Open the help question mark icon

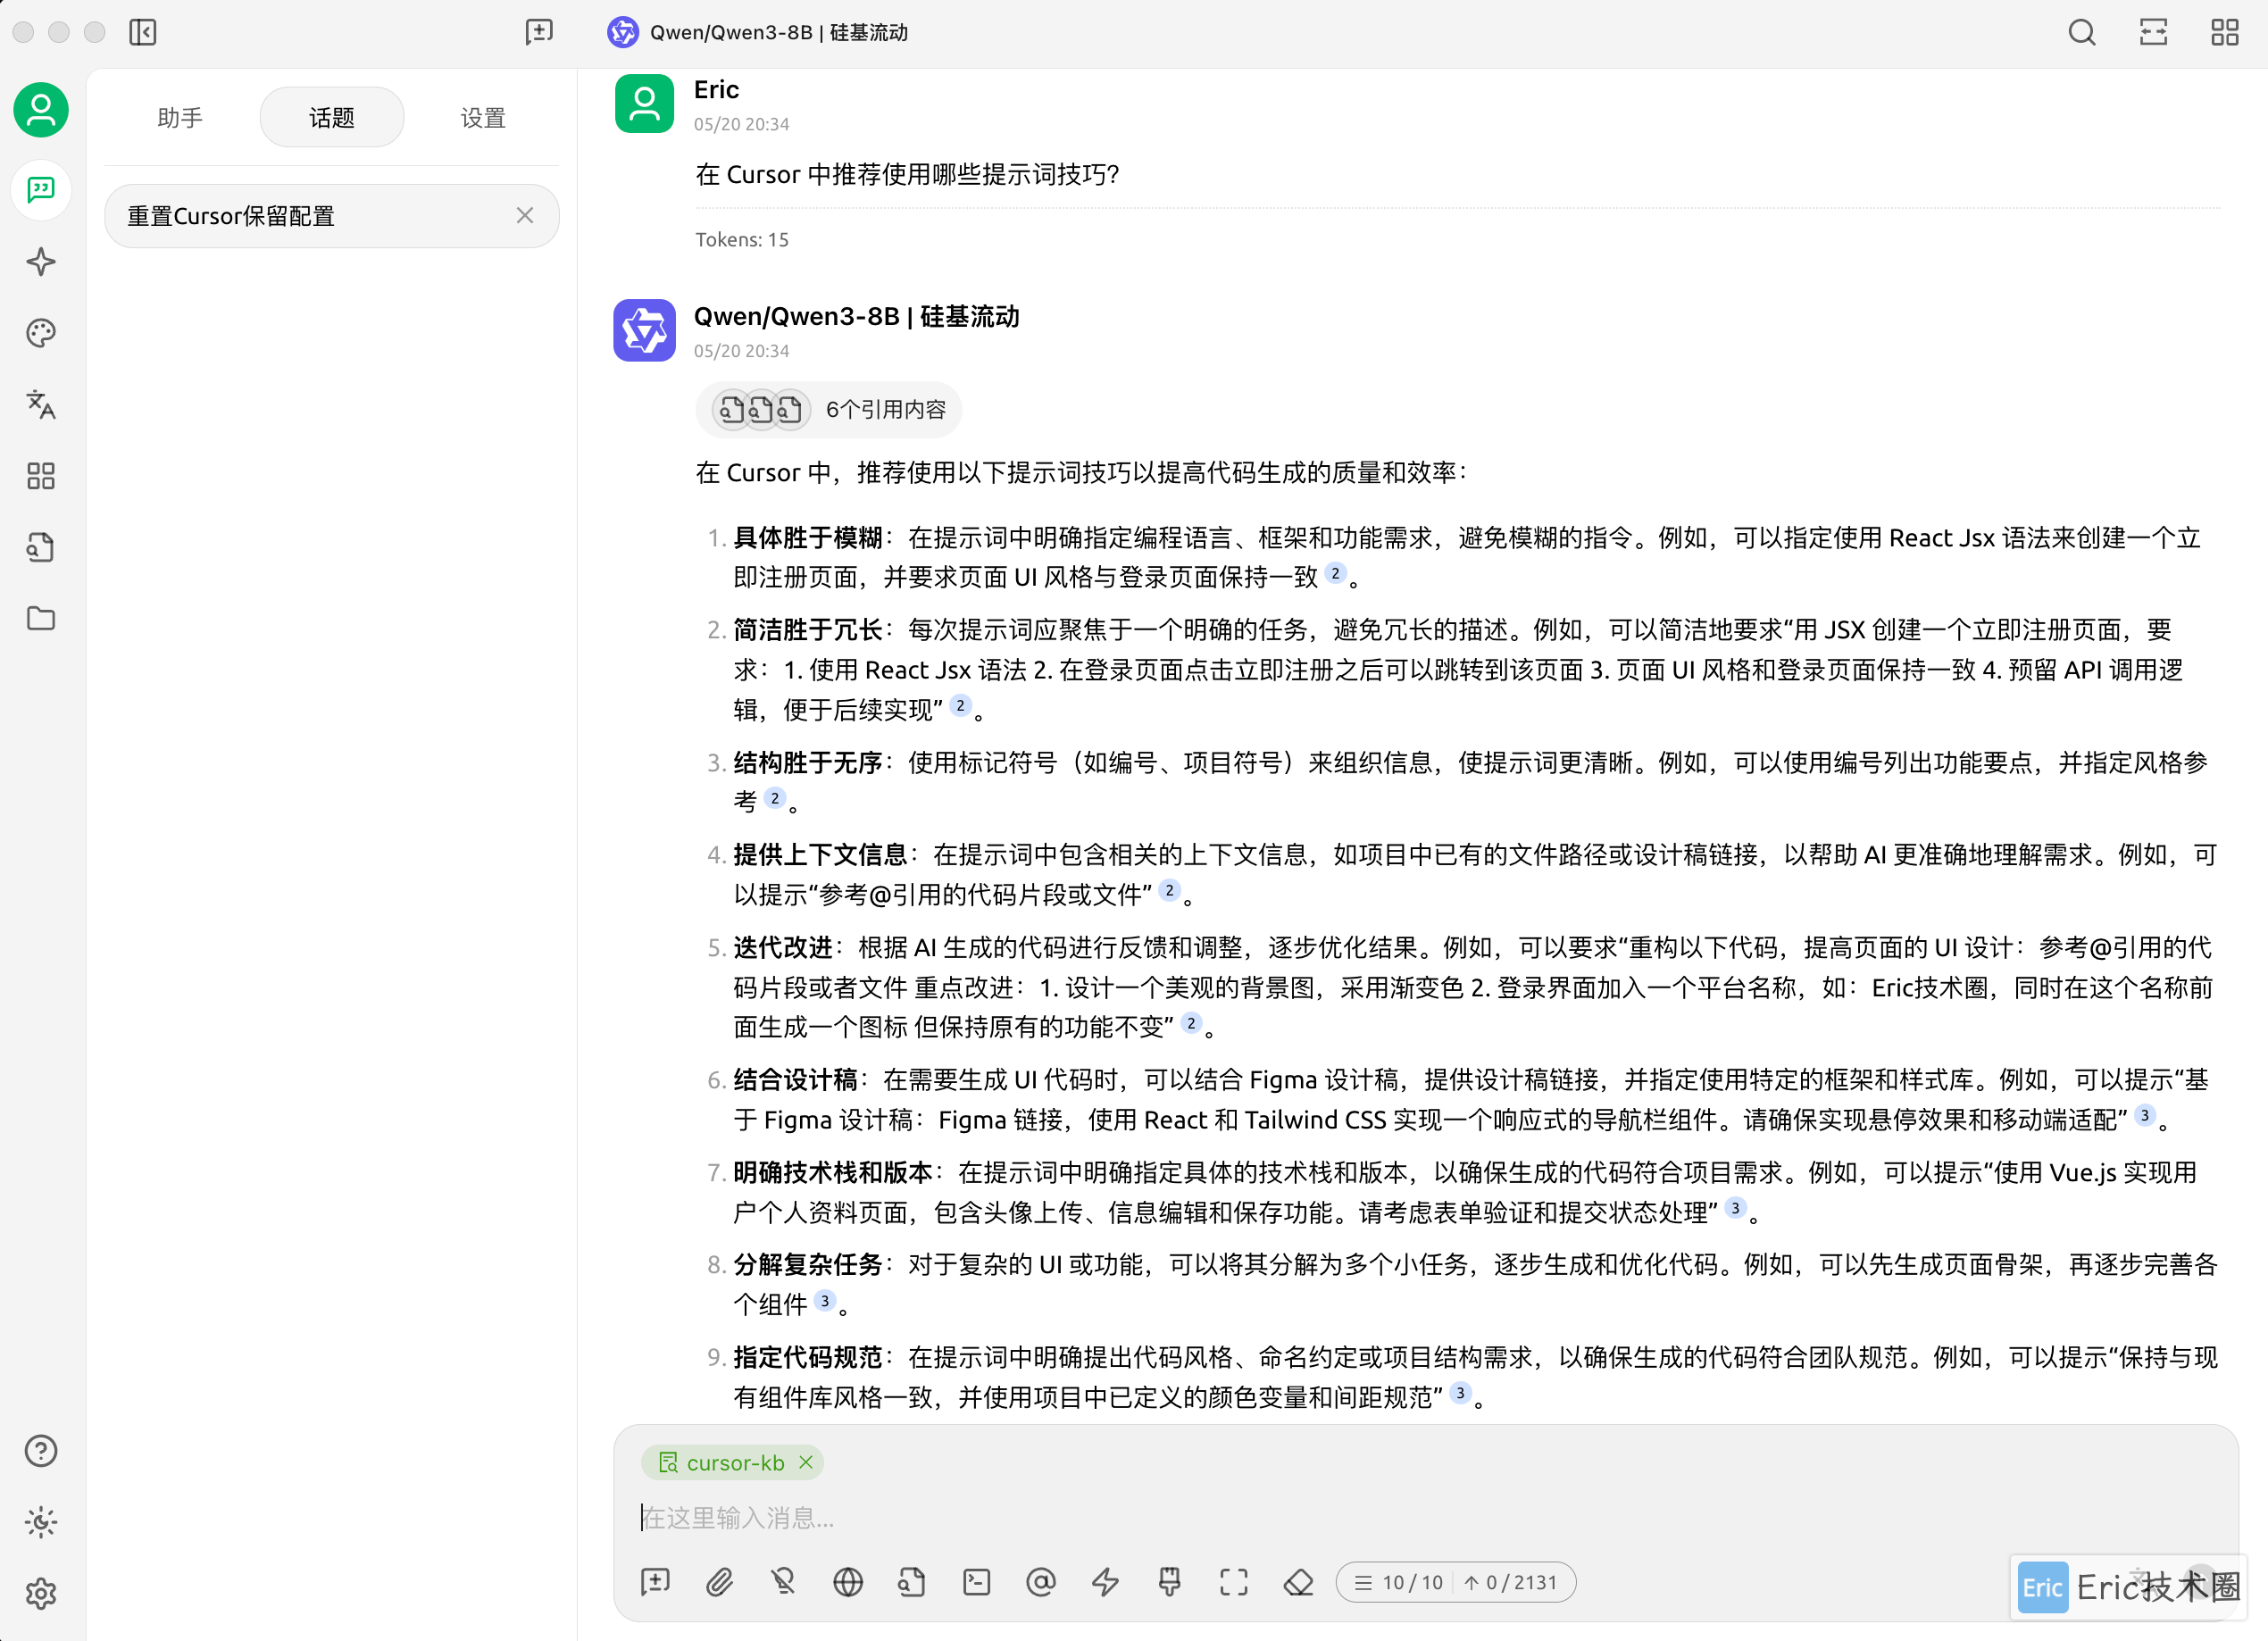[x=41, y=1450]
